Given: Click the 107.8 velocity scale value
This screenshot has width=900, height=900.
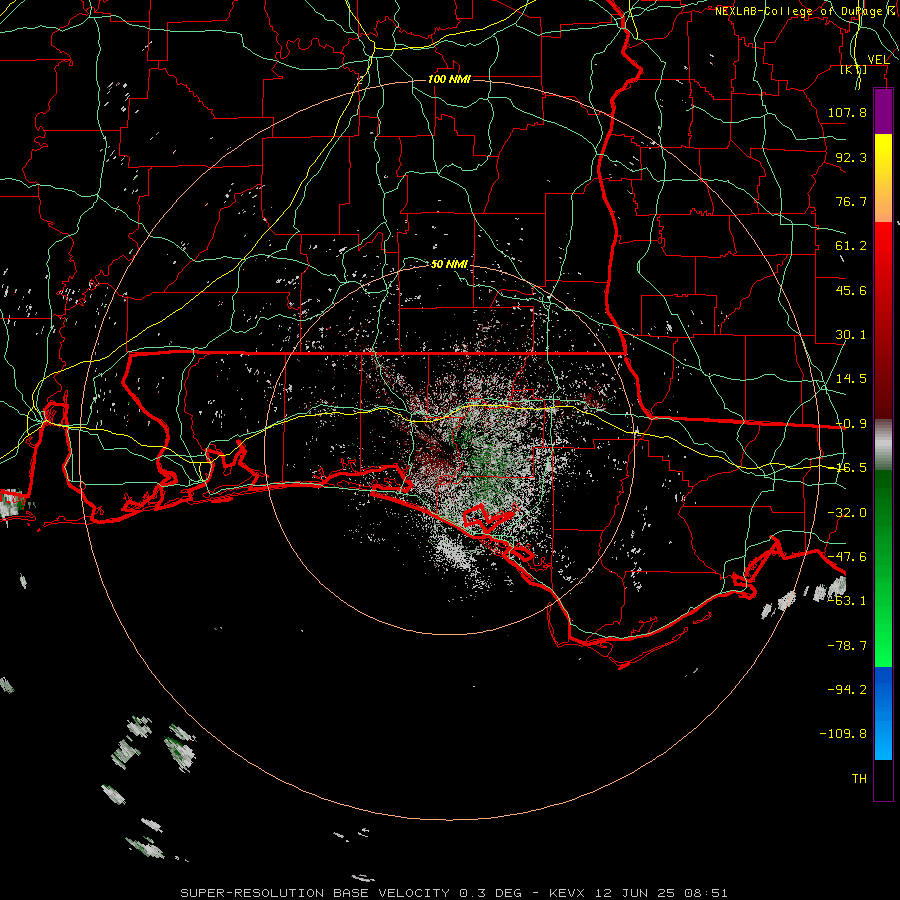Looking at the screenshot, I should click(847, 112).
